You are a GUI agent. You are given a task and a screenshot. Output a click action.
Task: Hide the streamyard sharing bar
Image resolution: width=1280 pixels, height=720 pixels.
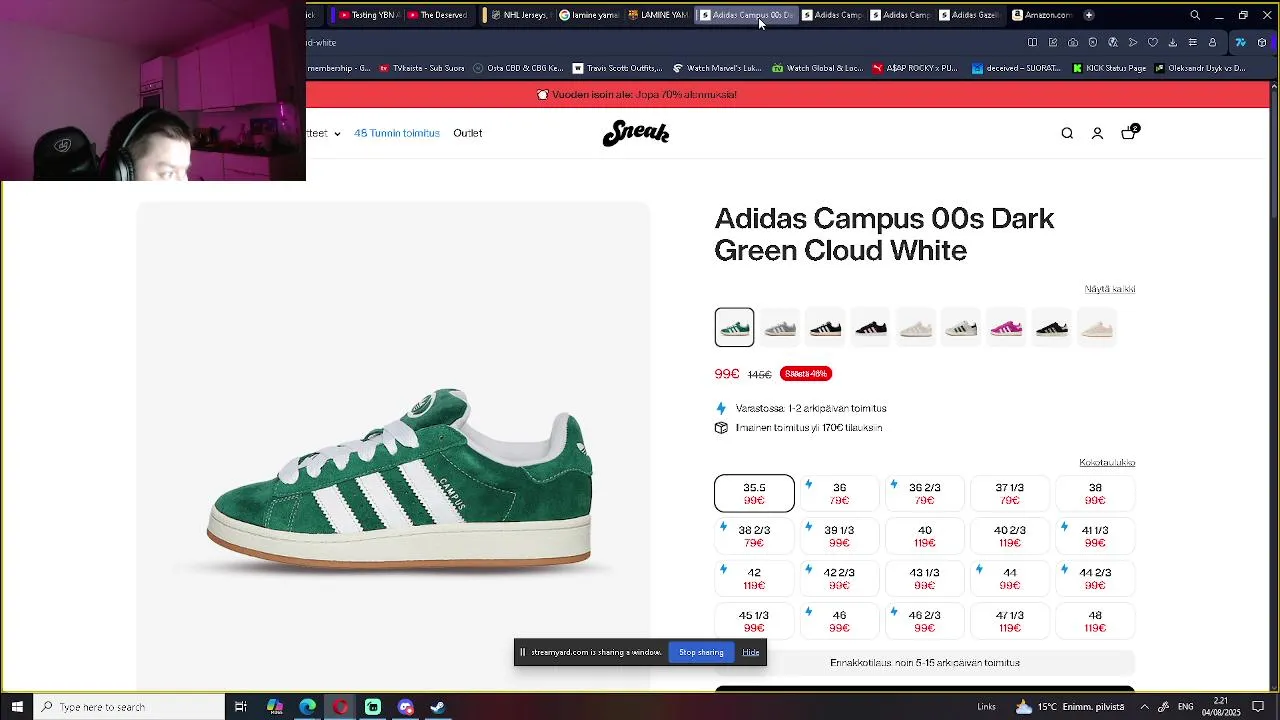pyautogui.click(x=751, y=652)
